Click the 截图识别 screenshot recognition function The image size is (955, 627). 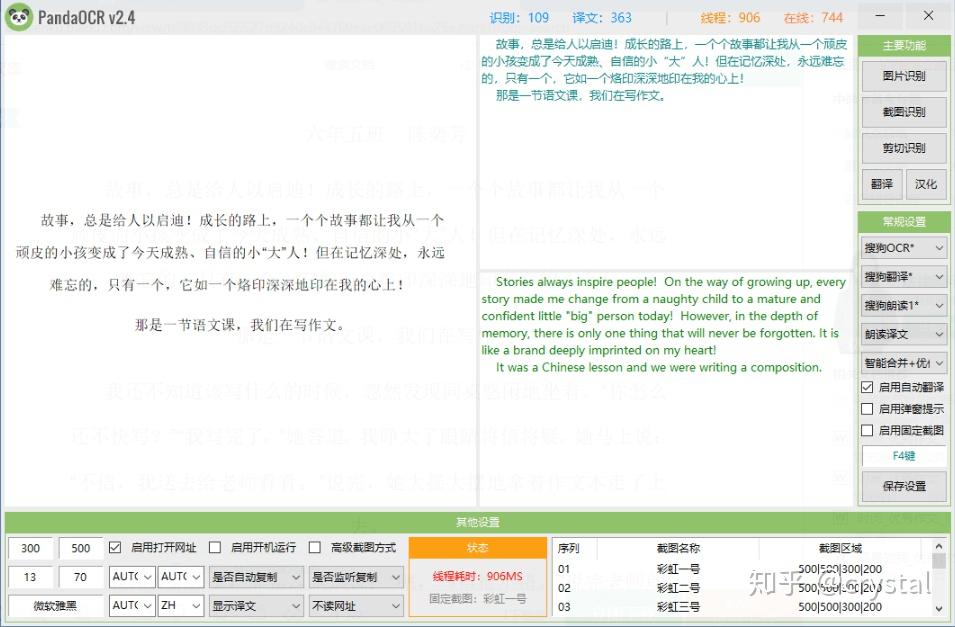point(903,113)
